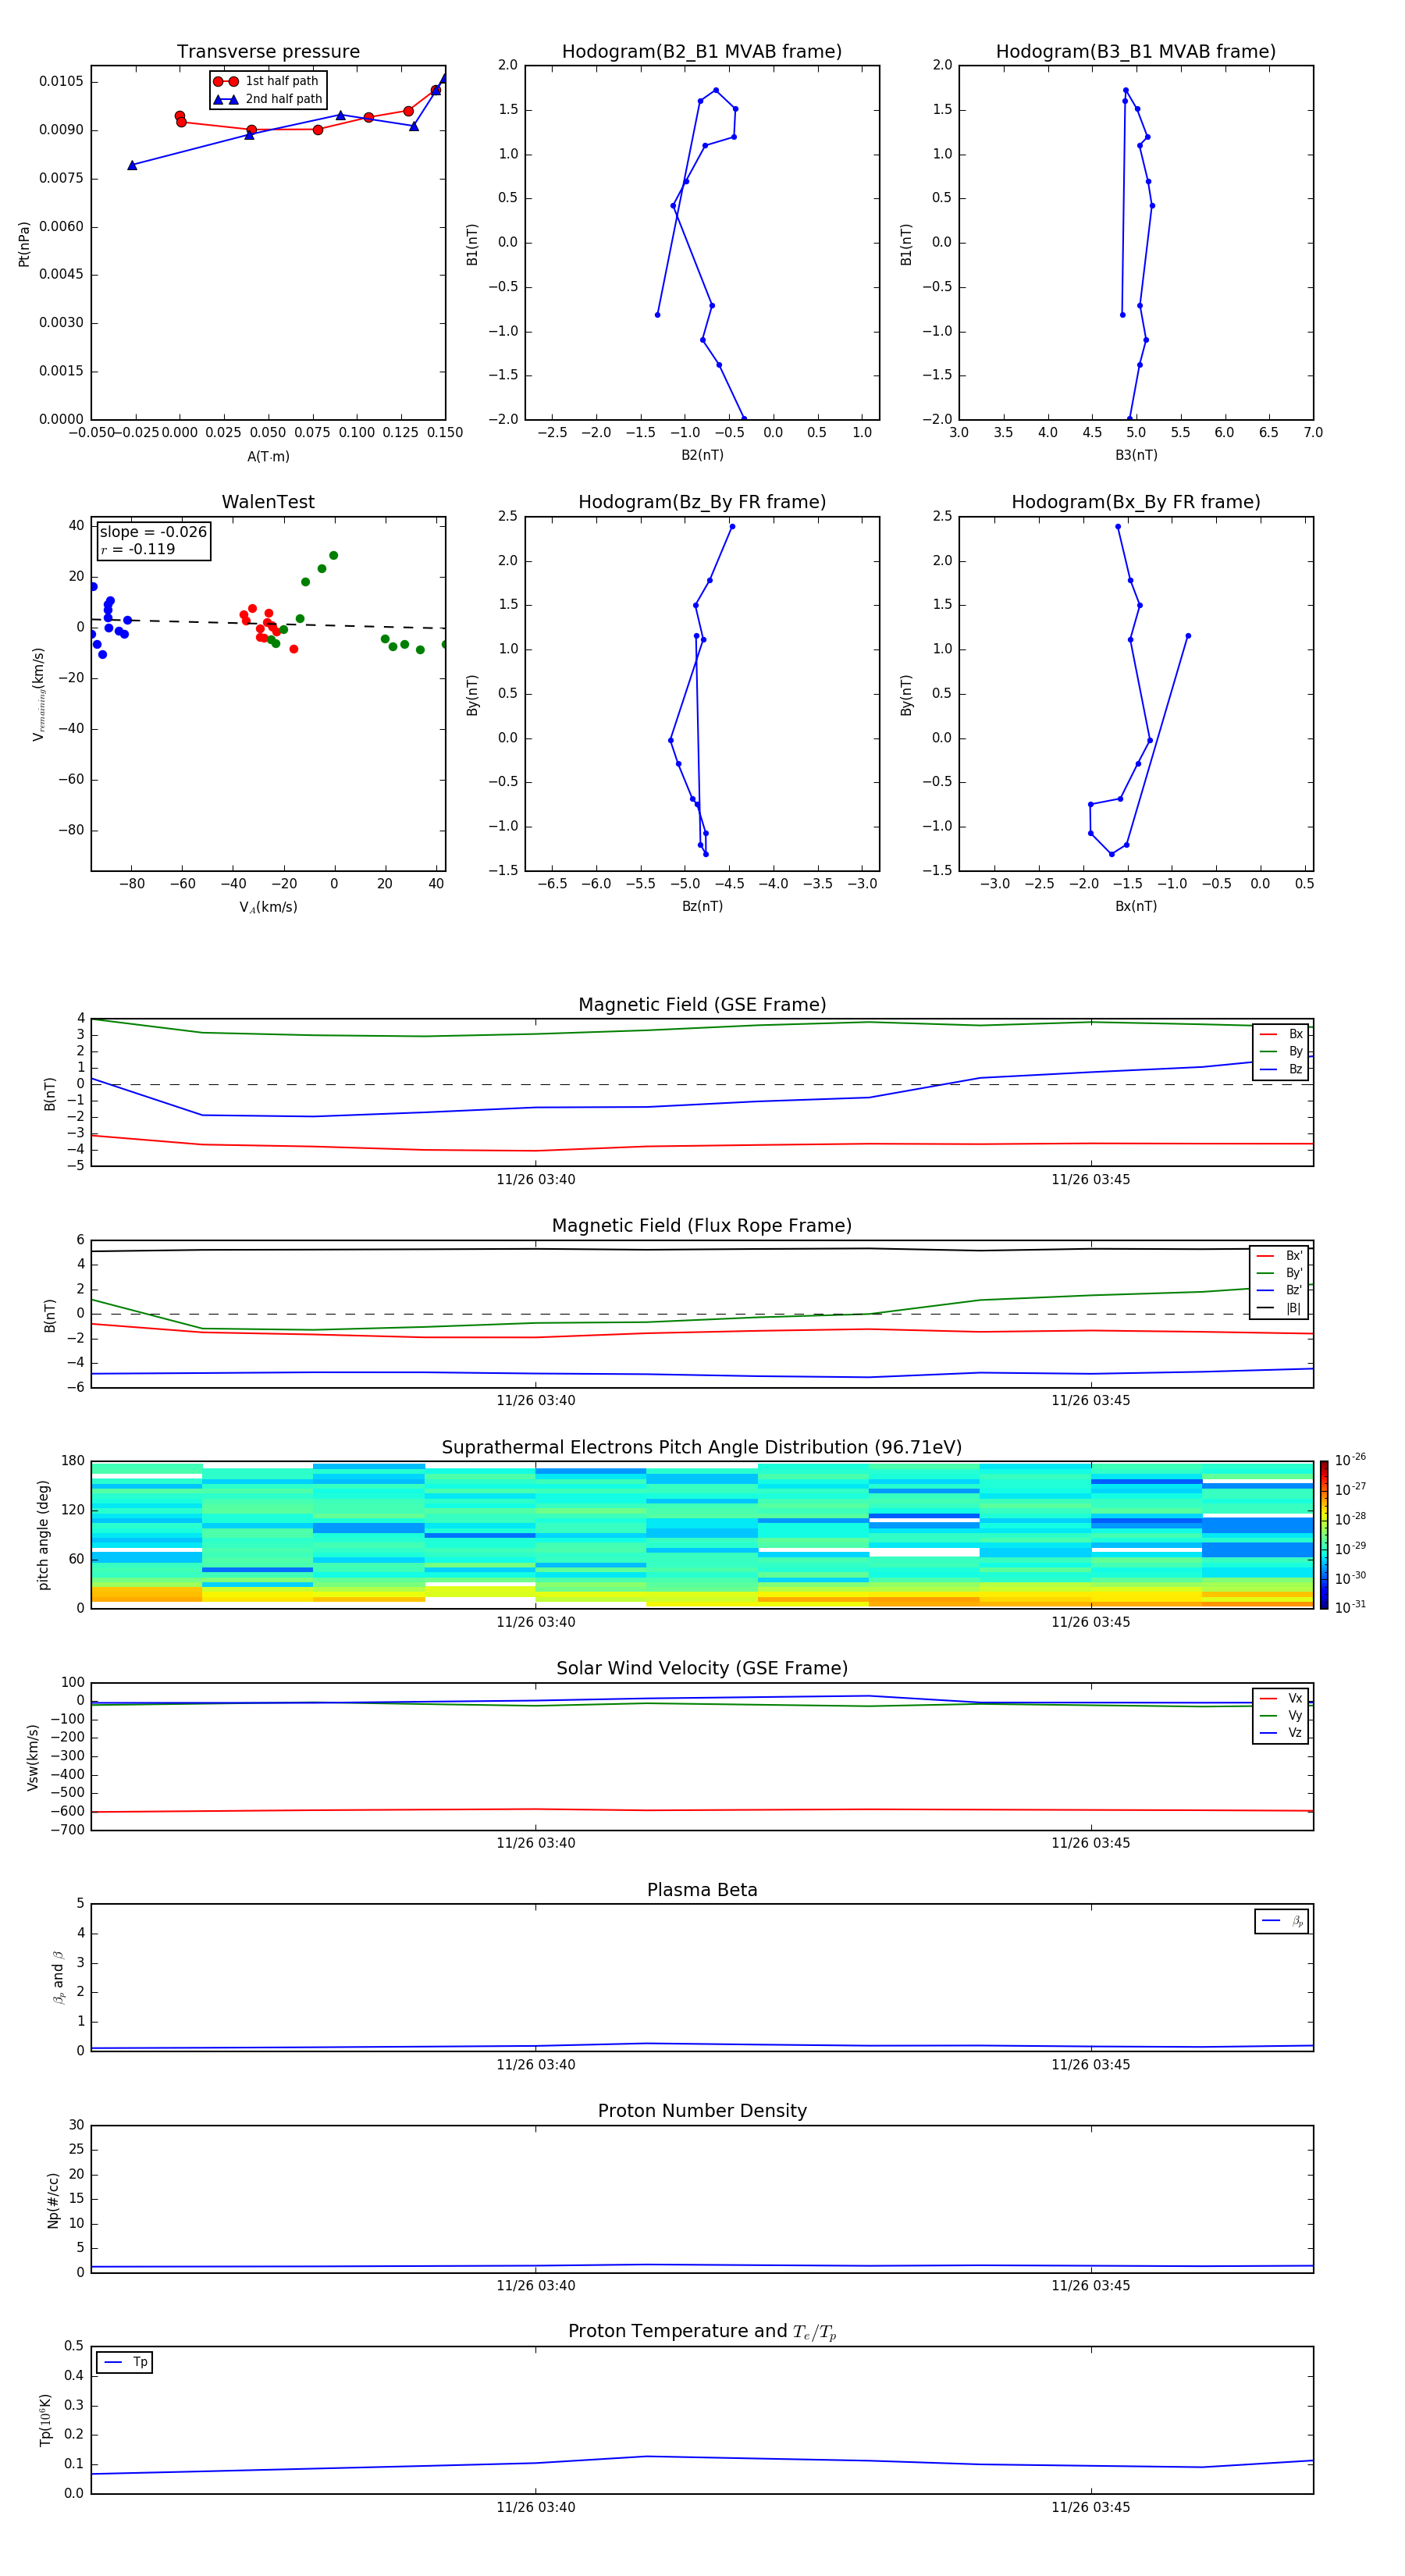This screenshot has height=2576, width=1405.
Task: Click 'Magnetic Field (Flux Rope Frame)' title
Action: point(702,1226)
